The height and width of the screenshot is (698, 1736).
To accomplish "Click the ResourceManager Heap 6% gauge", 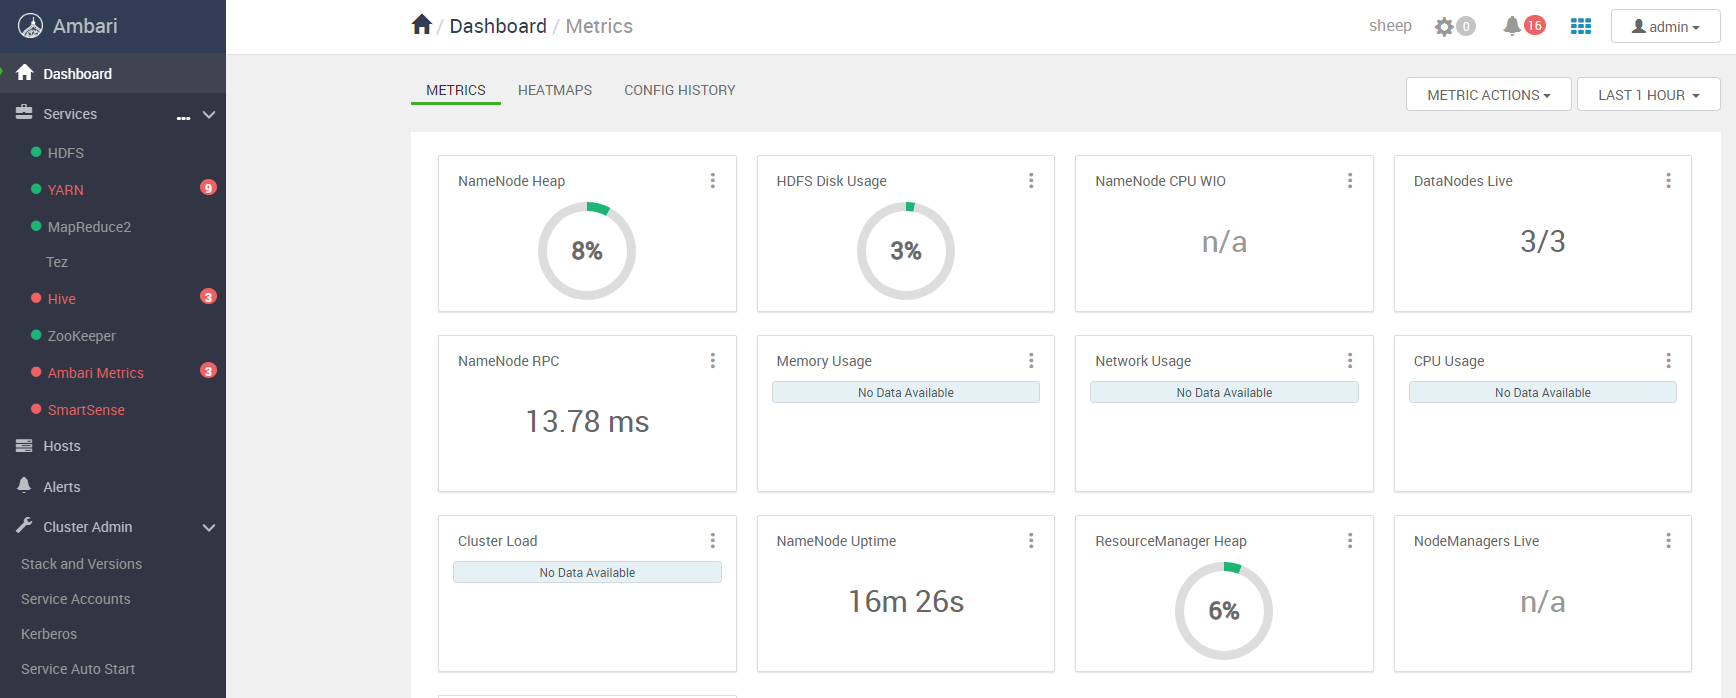I will coord(1224,611).
